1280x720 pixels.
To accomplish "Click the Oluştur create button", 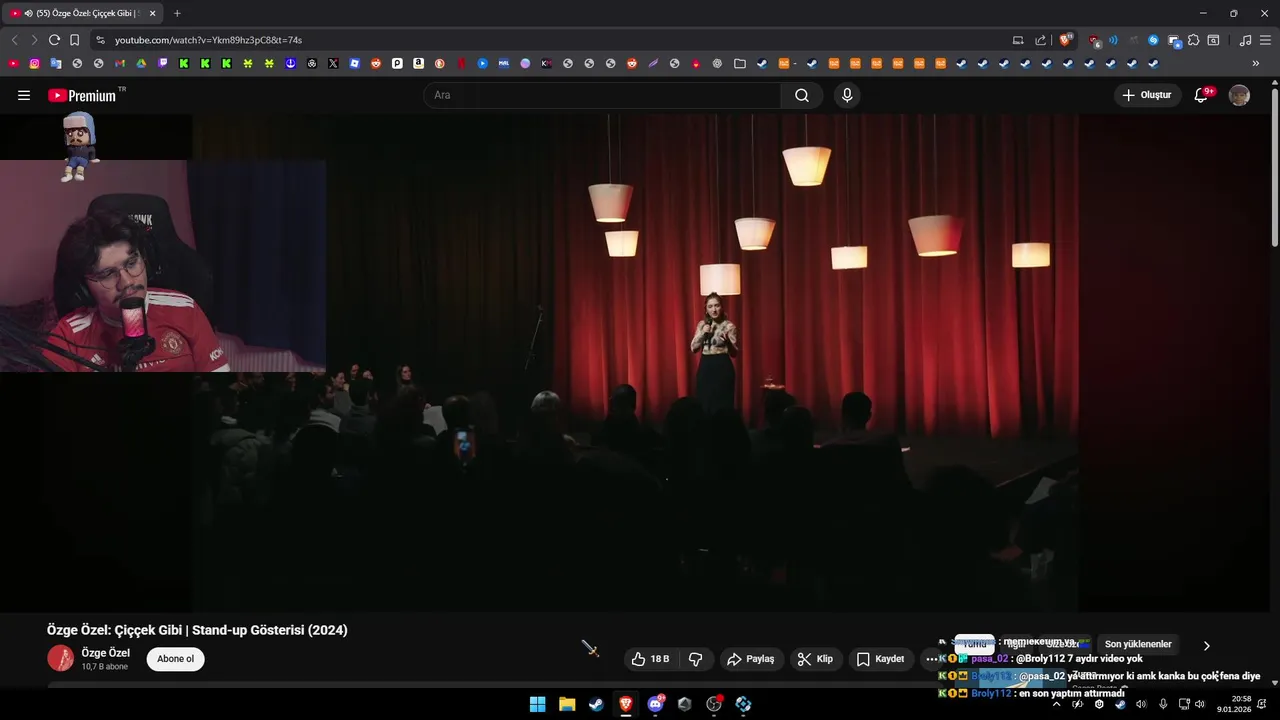I will coord(1146,95).
